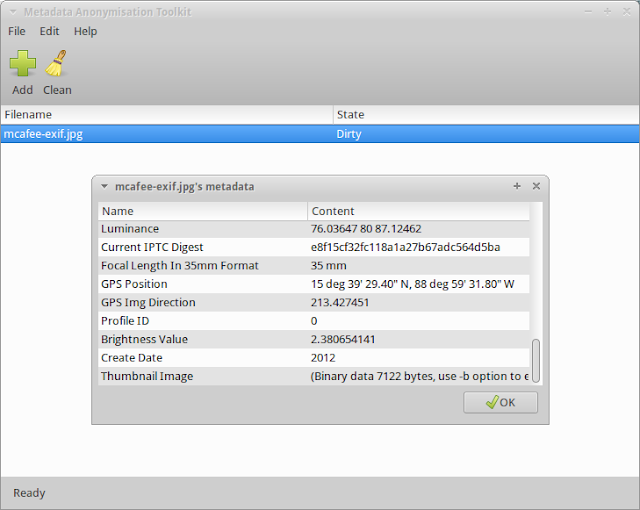Click the Ready status bar text
640x510 pixels.
29,493
